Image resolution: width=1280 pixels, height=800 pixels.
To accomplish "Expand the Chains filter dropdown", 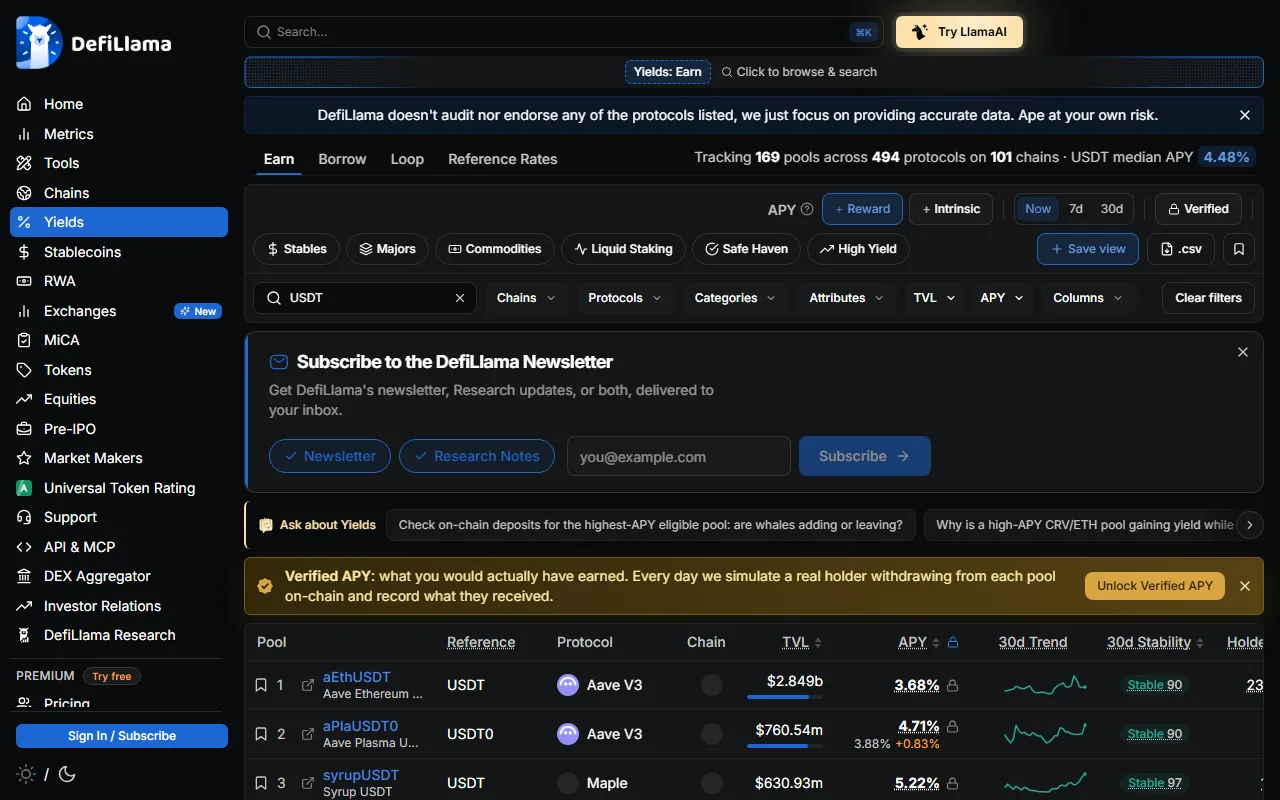I will 527,298.
